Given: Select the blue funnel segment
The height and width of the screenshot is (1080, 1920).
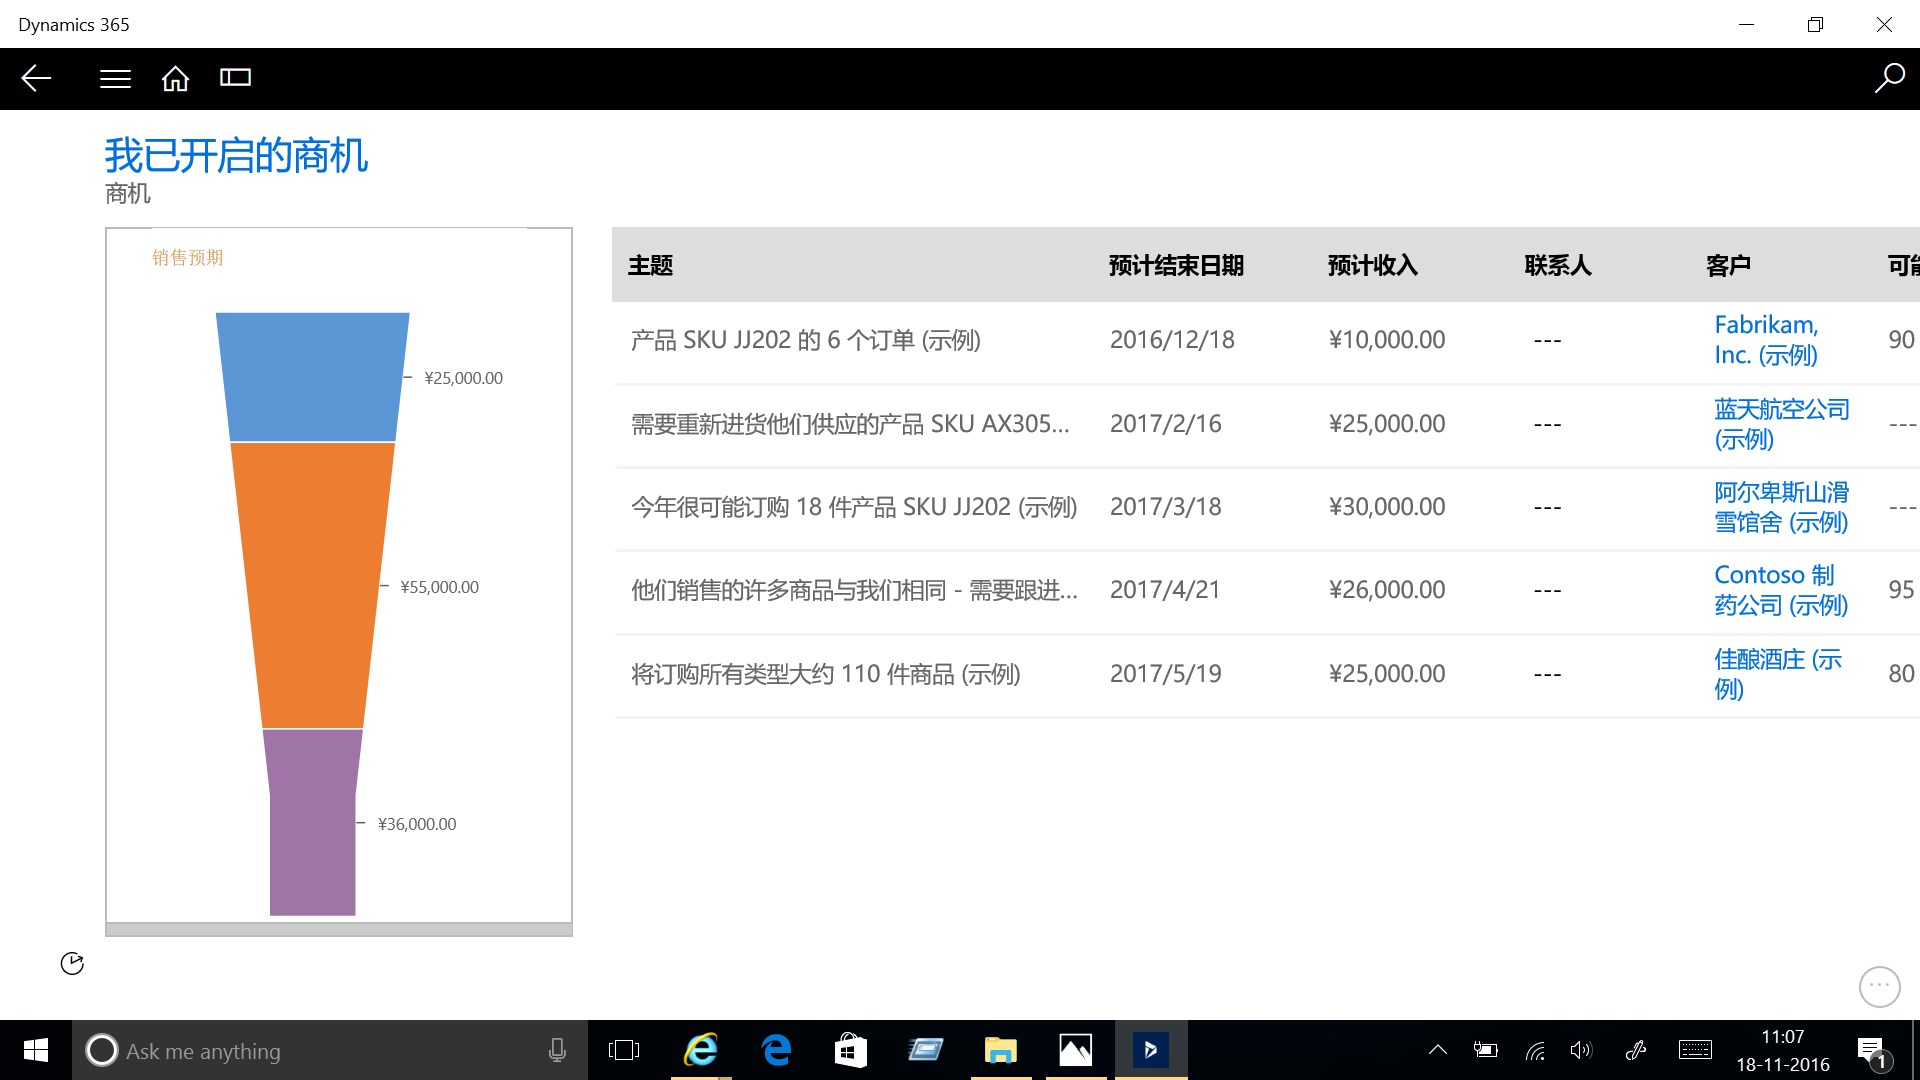Looking at the screenshot, I should tap(312, 377).
